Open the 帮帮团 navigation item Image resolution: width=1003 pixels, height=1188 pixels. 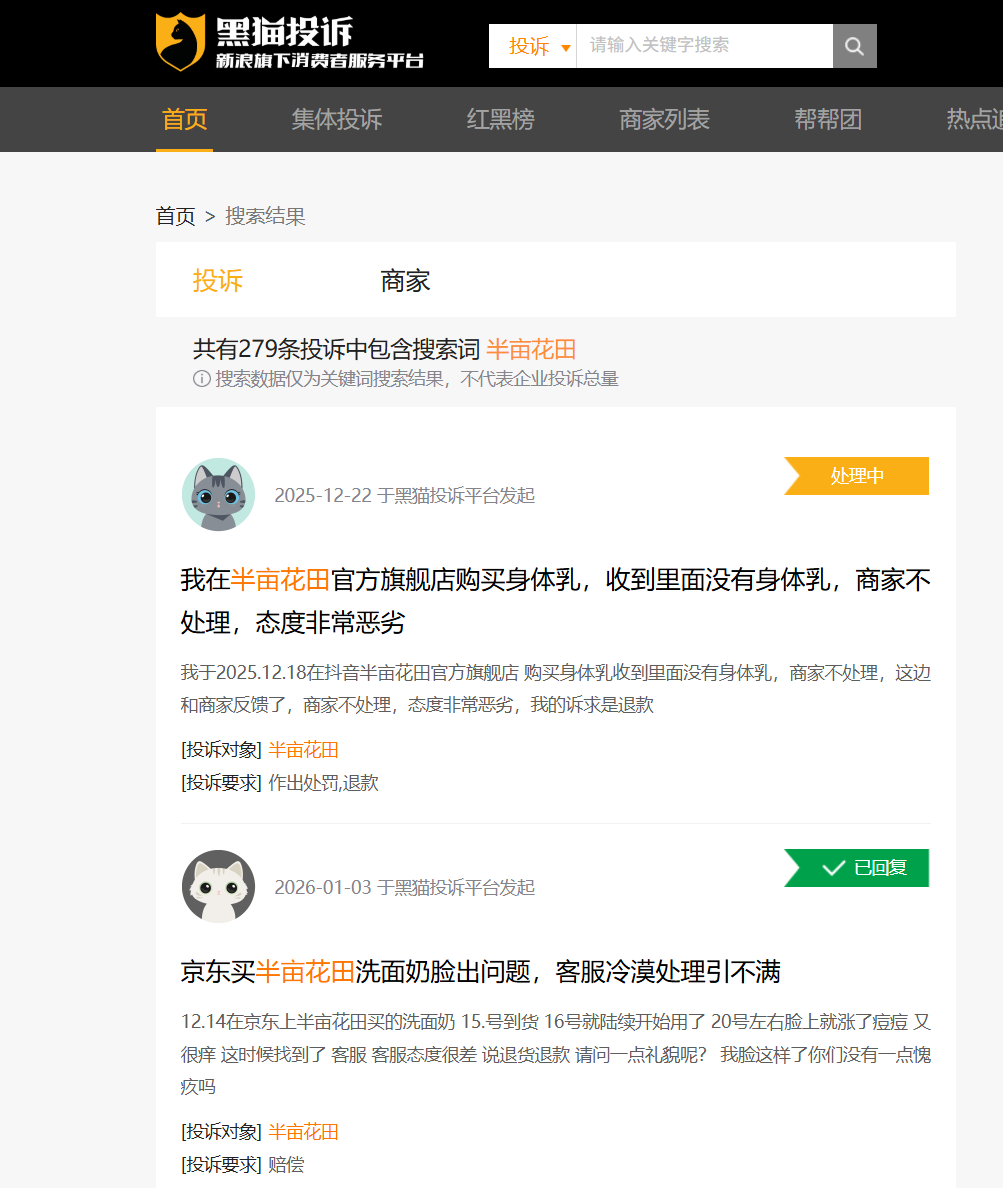828,120
